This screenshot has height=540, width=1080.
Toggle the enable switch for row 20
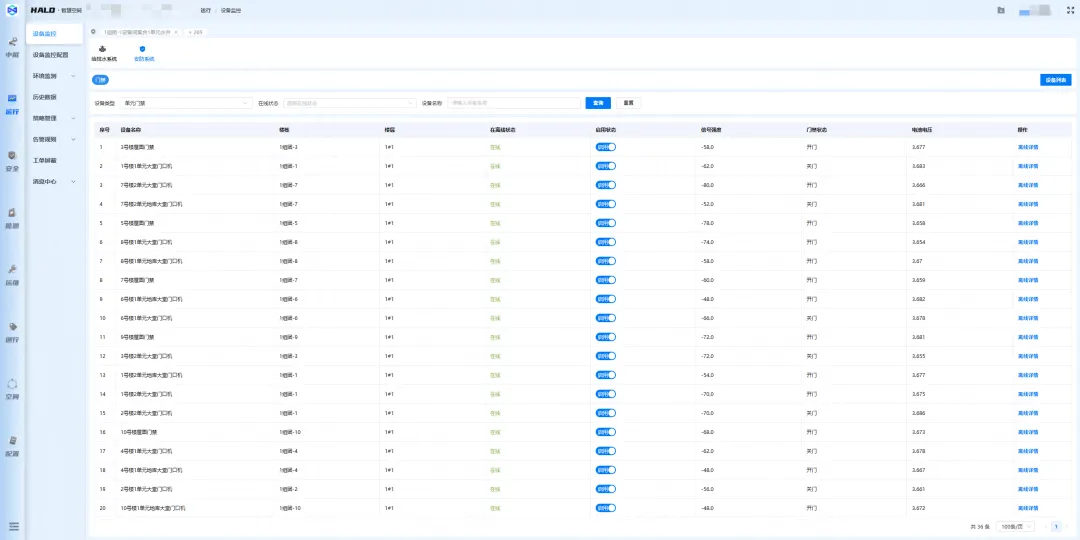click(x=605, y=508)
